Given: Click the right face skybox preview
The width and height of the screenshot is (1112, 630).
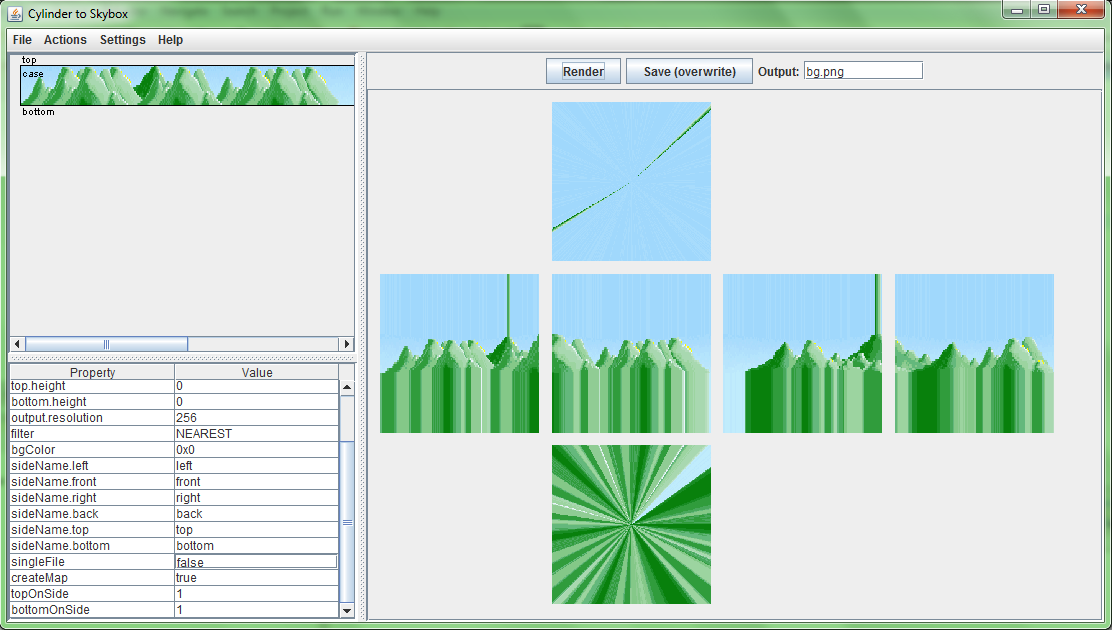Looking at the screenshot, I should (803, 353).
